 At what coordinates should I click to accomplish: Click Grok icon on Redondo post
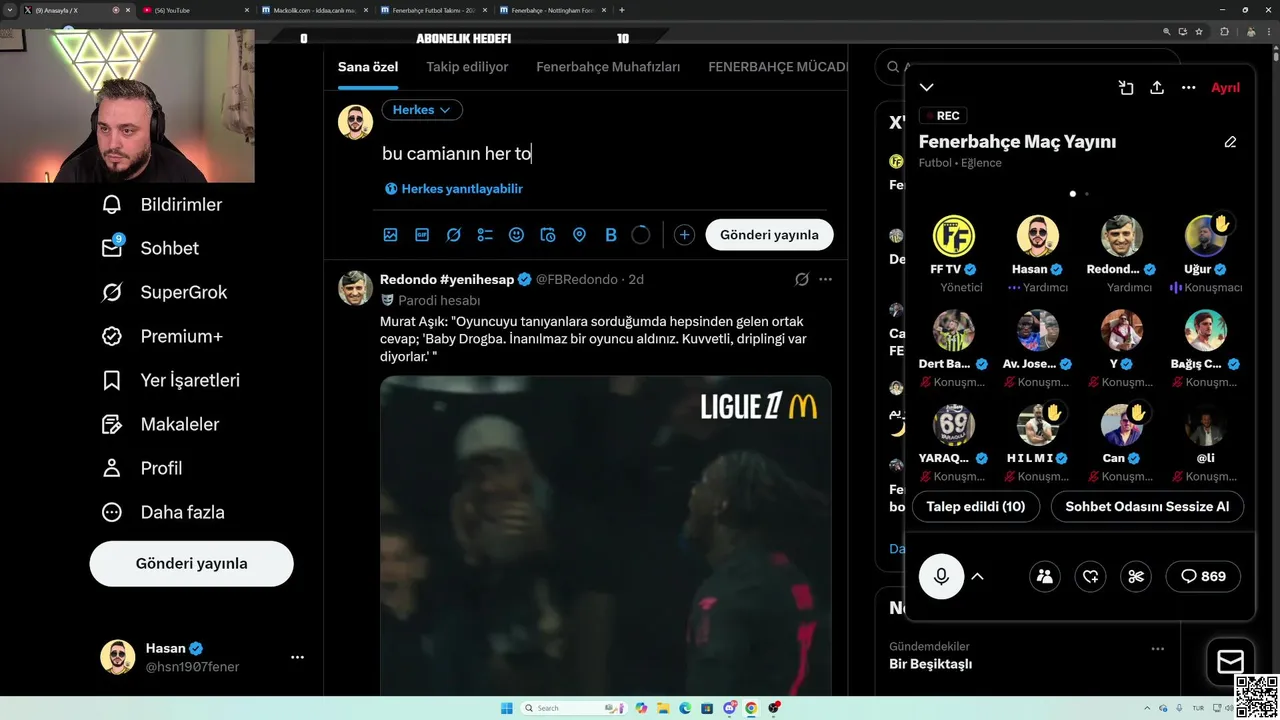(801, 279)
